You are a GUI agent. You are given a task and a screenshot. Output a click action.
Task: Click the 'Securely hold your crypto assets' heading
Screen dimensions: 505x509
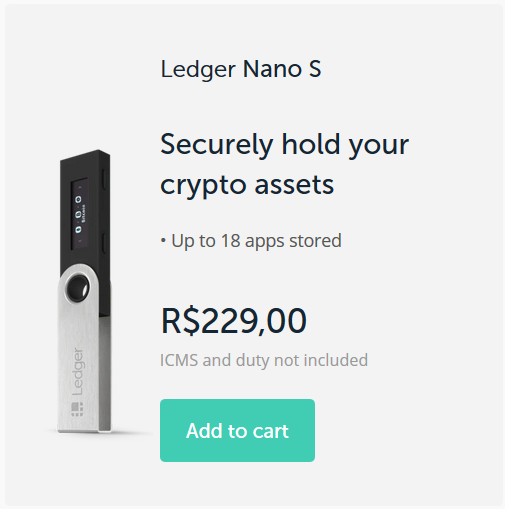point(285,164)
